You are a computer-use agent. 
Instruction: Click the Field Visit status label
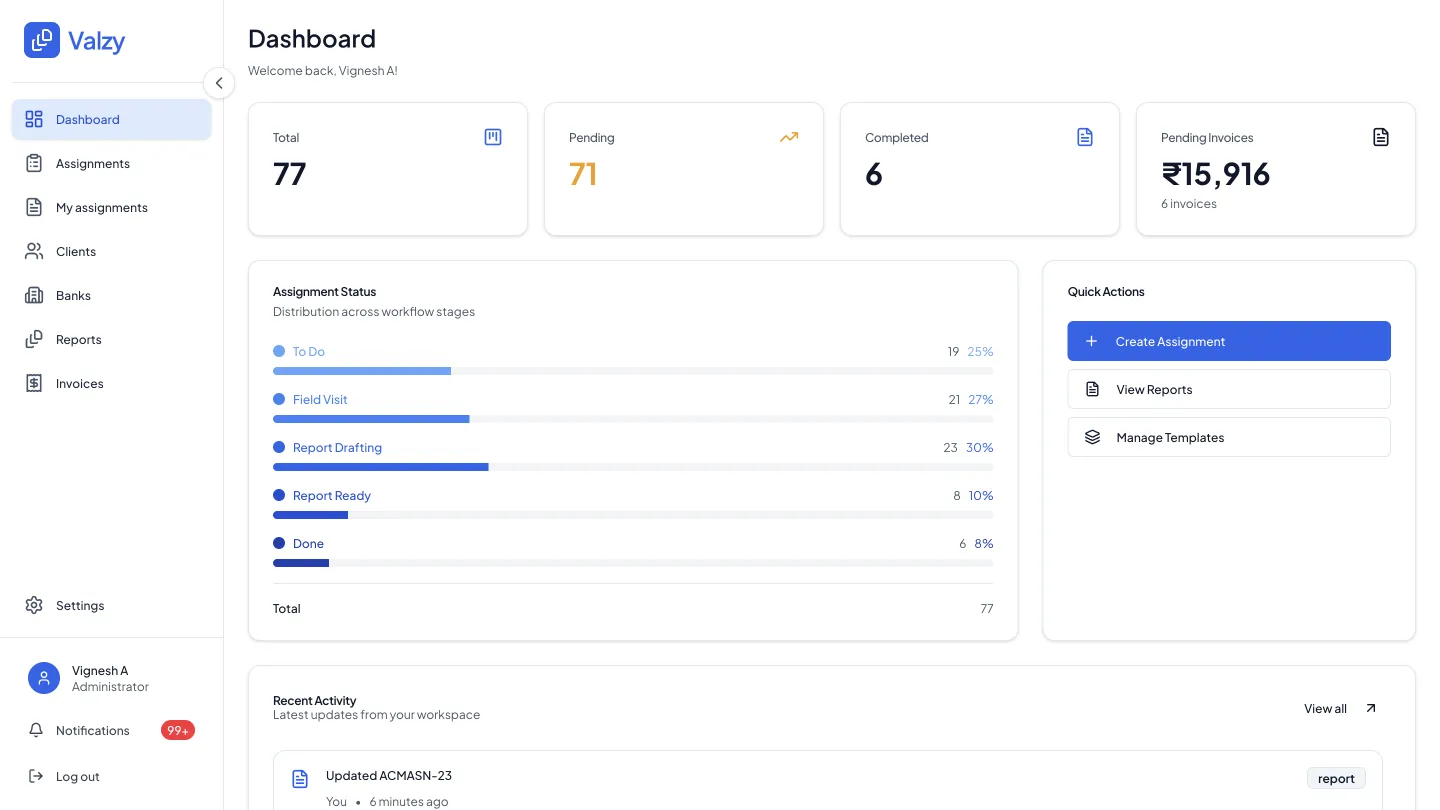tap(320, 400)
